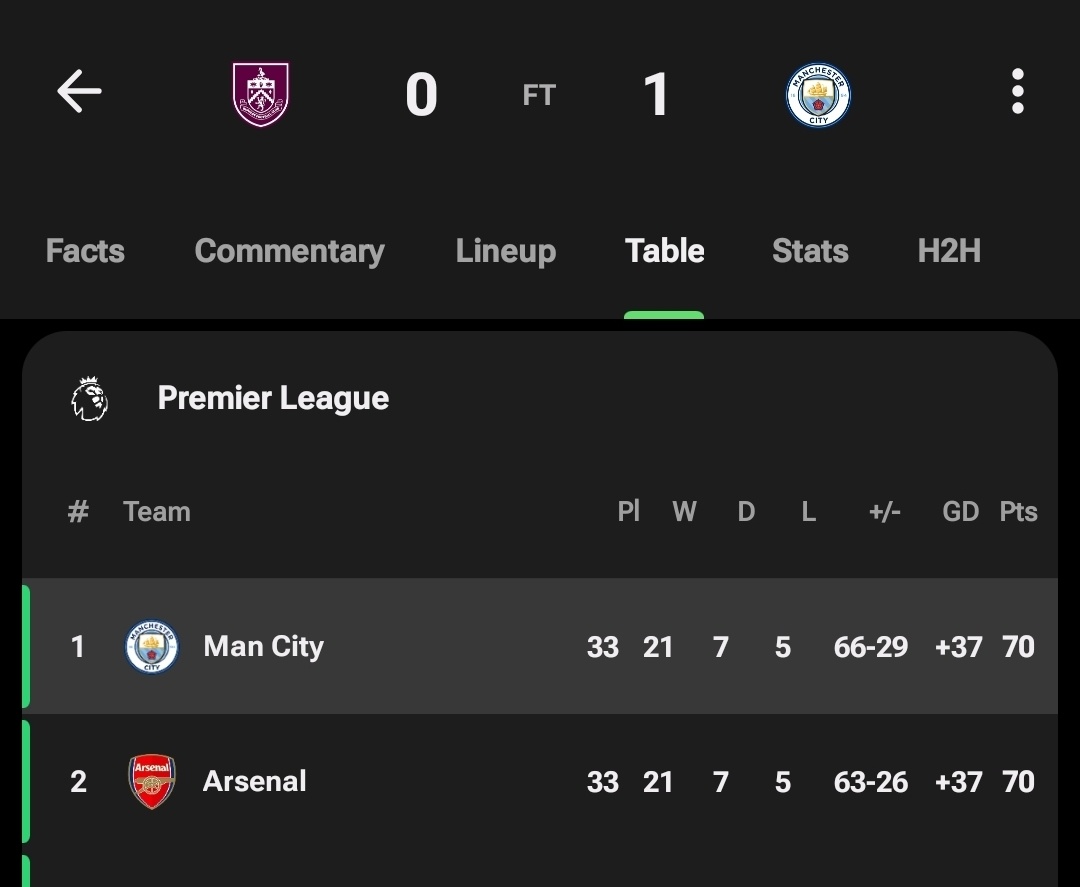Screen dimensions: 1080x887
Task: Open the H2H tab
Action: pyautogui.click(x=948, y=251)
